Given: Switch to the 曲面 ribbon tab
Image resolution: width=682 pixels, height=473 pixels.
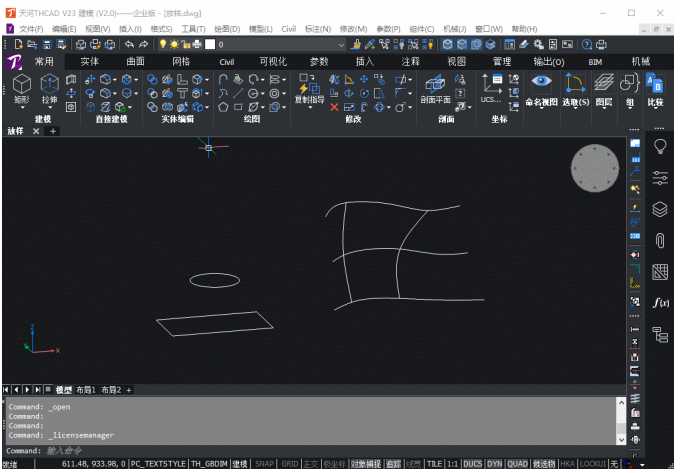Looking at the screenshot, I should click(135, 62).
